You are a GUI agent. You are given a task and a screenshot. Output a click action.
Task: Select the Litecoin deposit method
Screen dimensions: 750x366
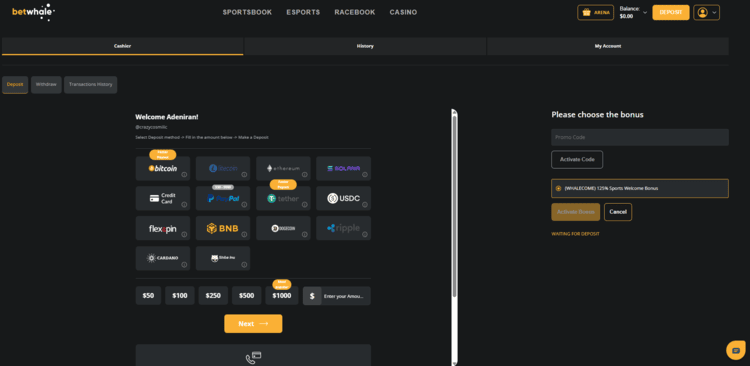click(x=223, y=168)
